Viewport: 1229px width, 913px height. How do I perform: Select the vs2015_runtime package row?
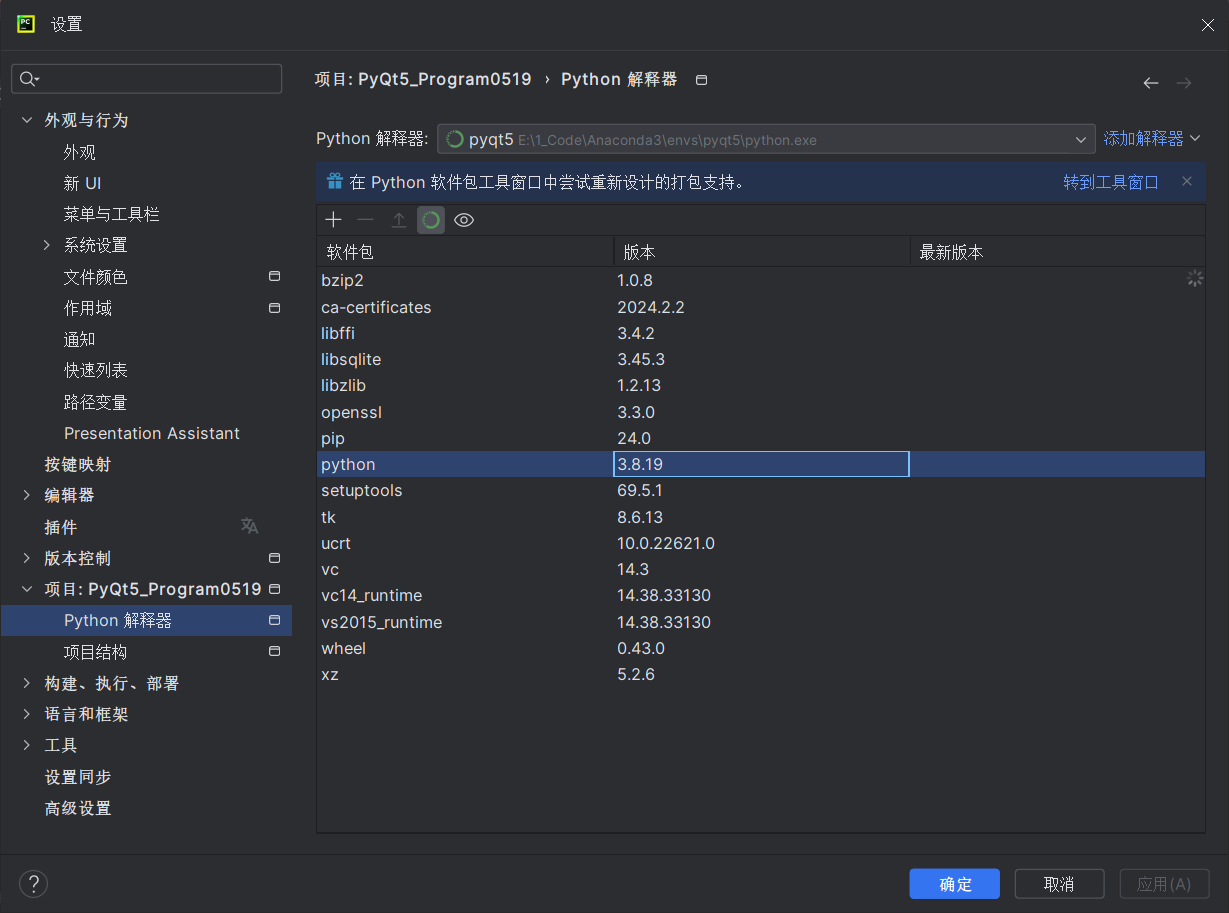click(761, 622)
